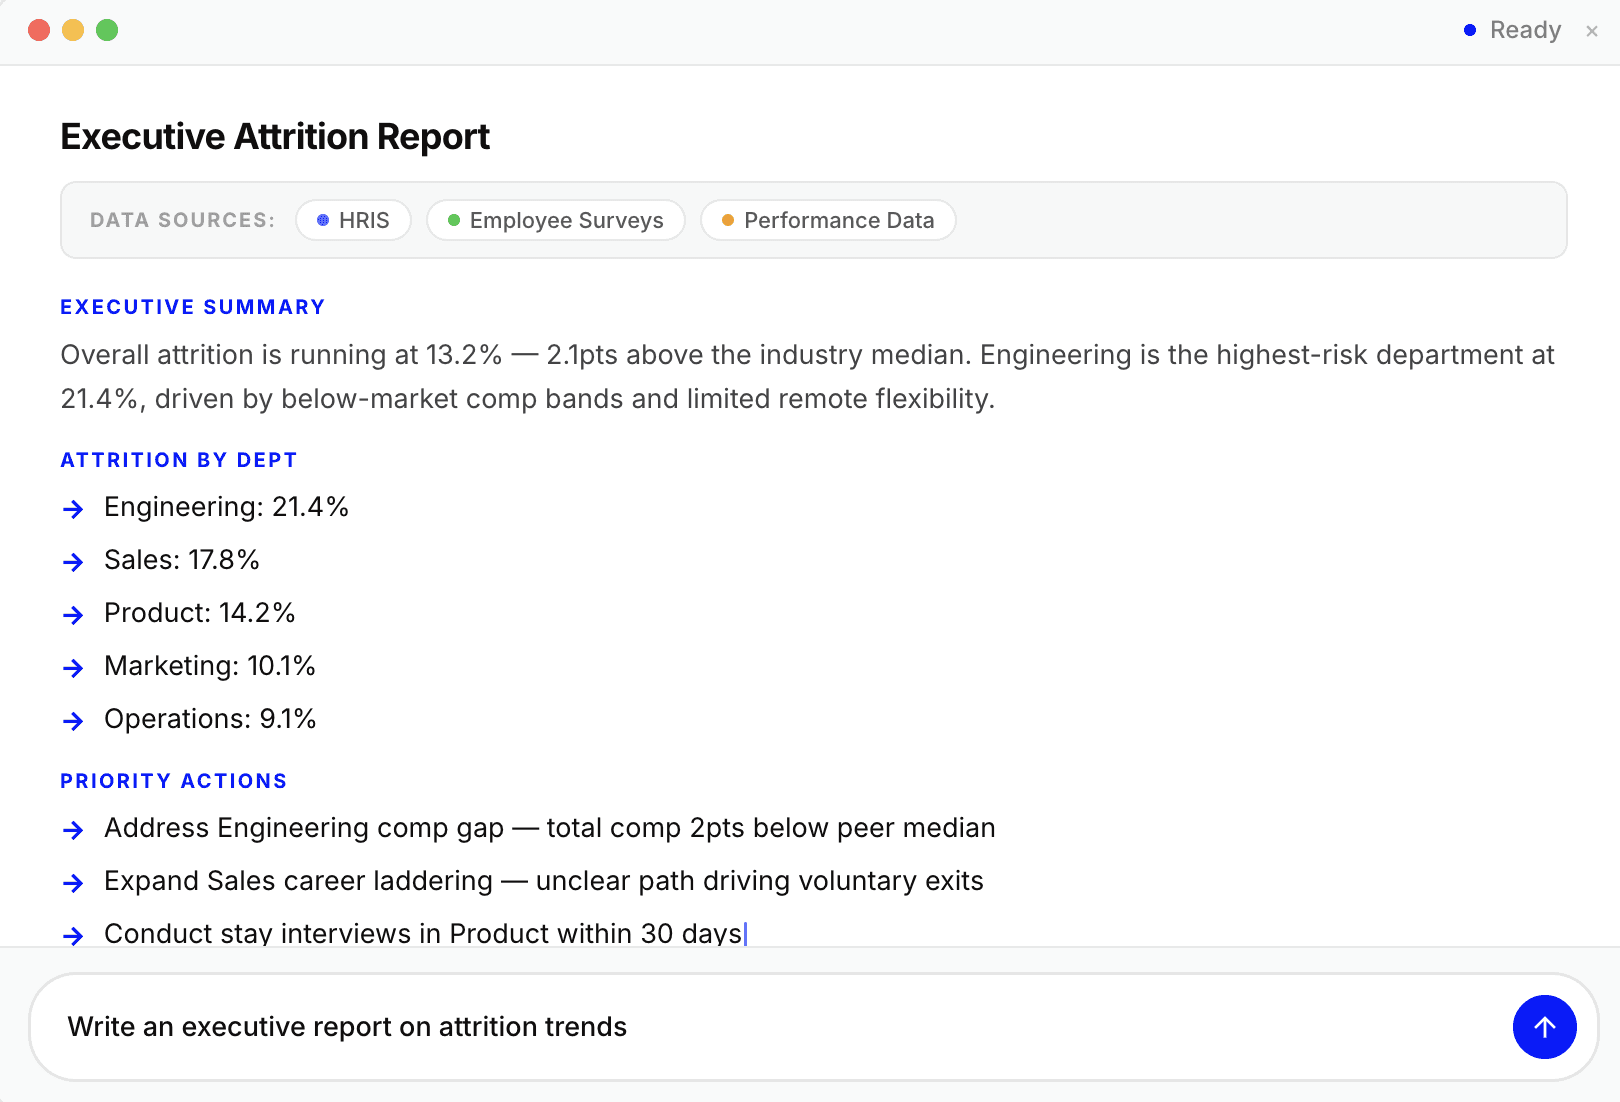Click the yellow minimize window button
1620x1102 pixels.
coord(73,30)
